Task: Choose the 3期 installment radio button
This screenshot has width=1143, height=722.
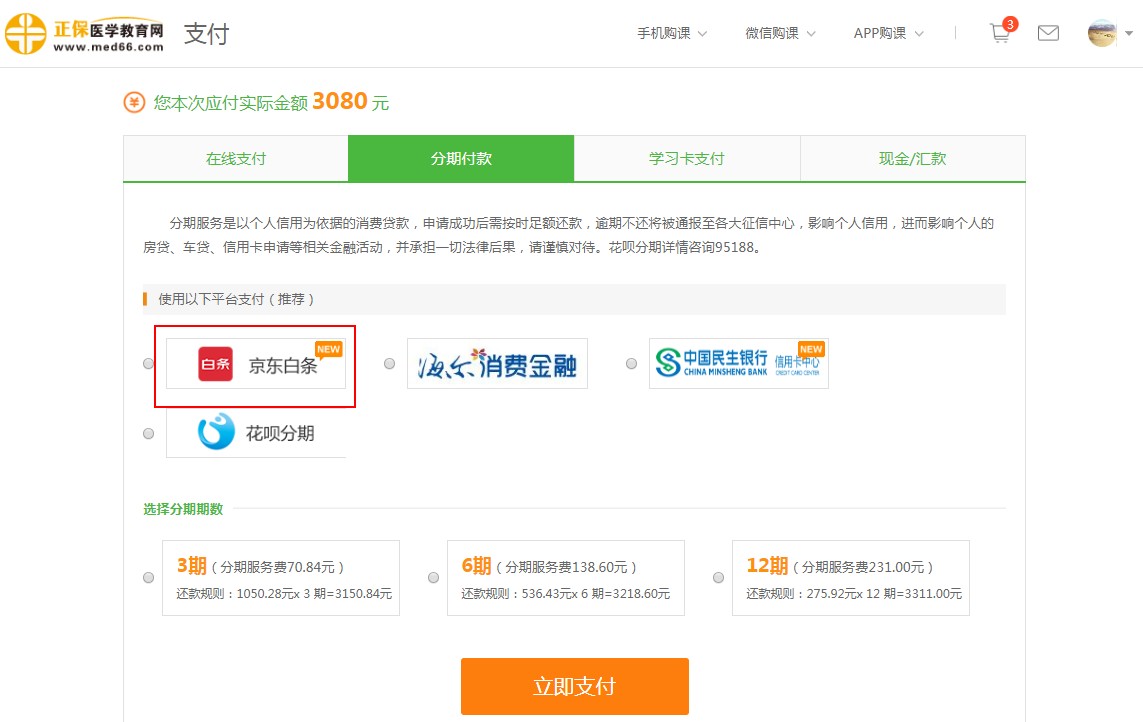Action: point(149,578)
